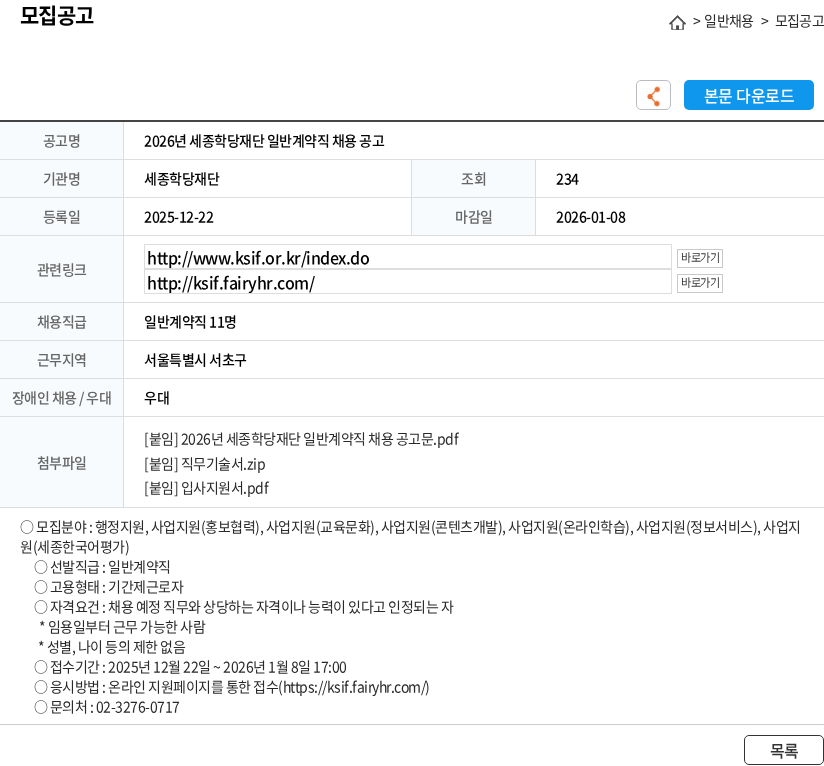Download the post with 본문 다운로드 button
Image resolution: width=824 pixels, height=766 pixels.
click(x=748, y=95)
